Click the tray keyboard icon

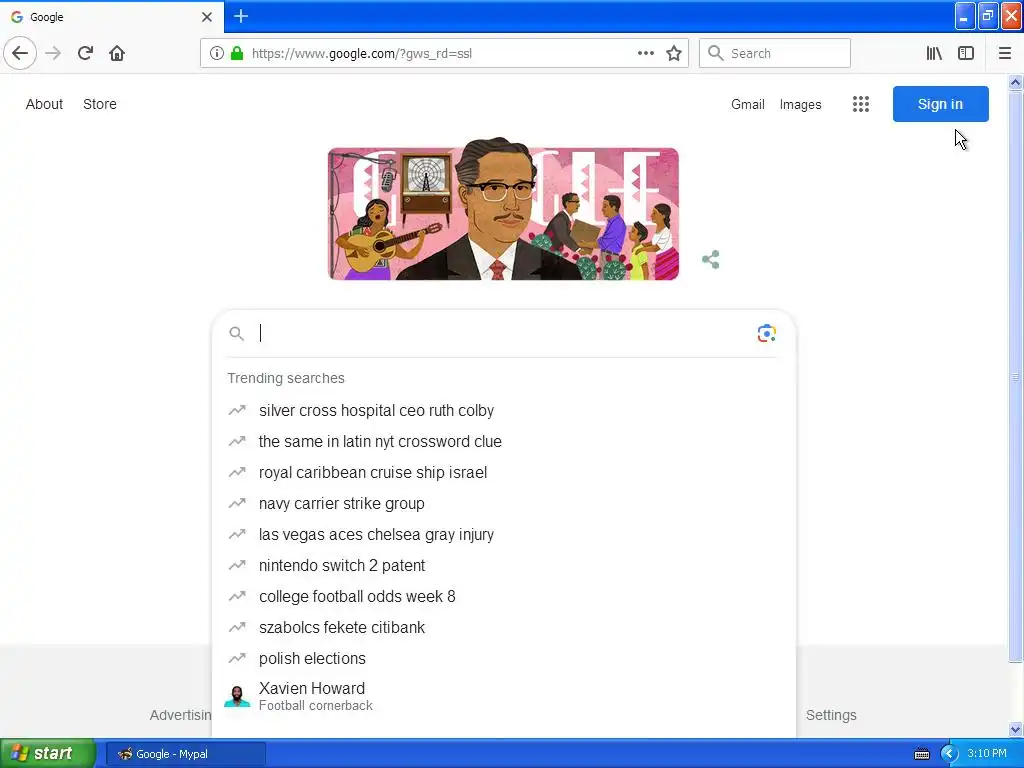click(x=921, y=754)
